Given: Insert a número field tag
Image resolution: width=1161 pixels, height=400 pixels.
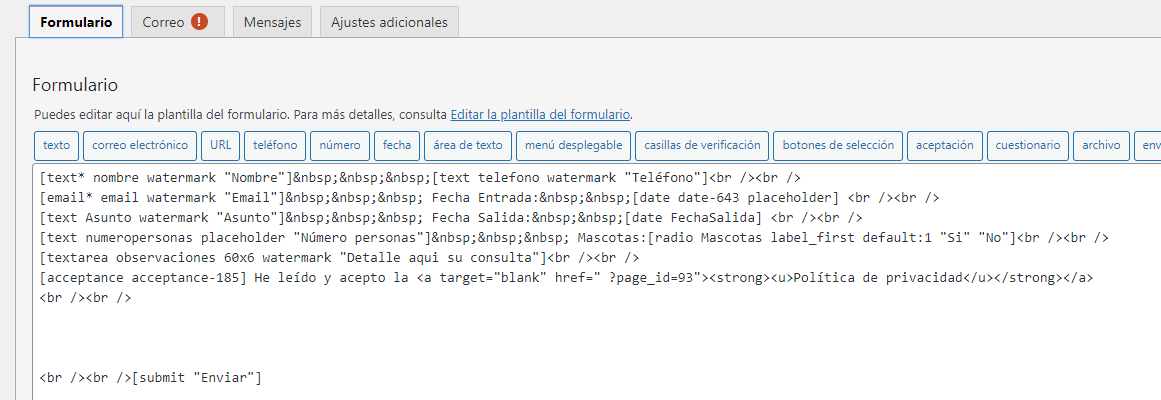Looking at the screenshot, I should click(340, 146).
